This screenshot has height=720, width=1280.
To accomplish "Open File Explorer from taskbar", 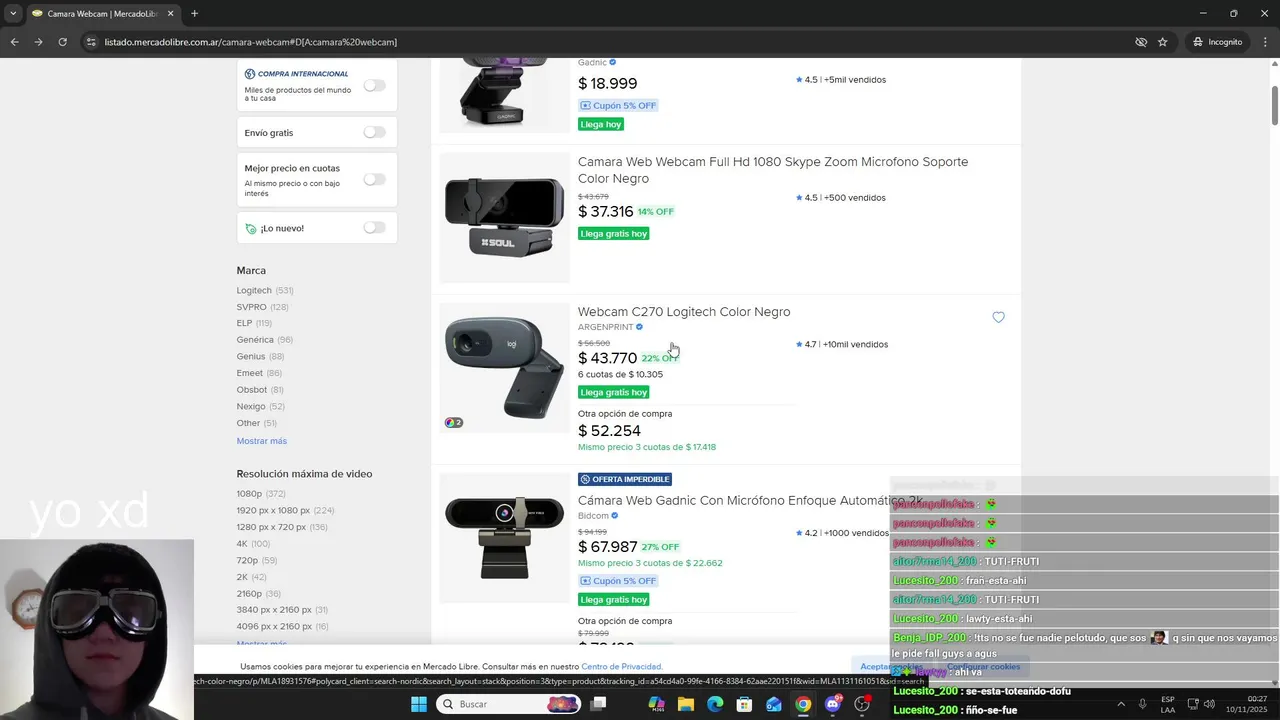I will 686,704.
